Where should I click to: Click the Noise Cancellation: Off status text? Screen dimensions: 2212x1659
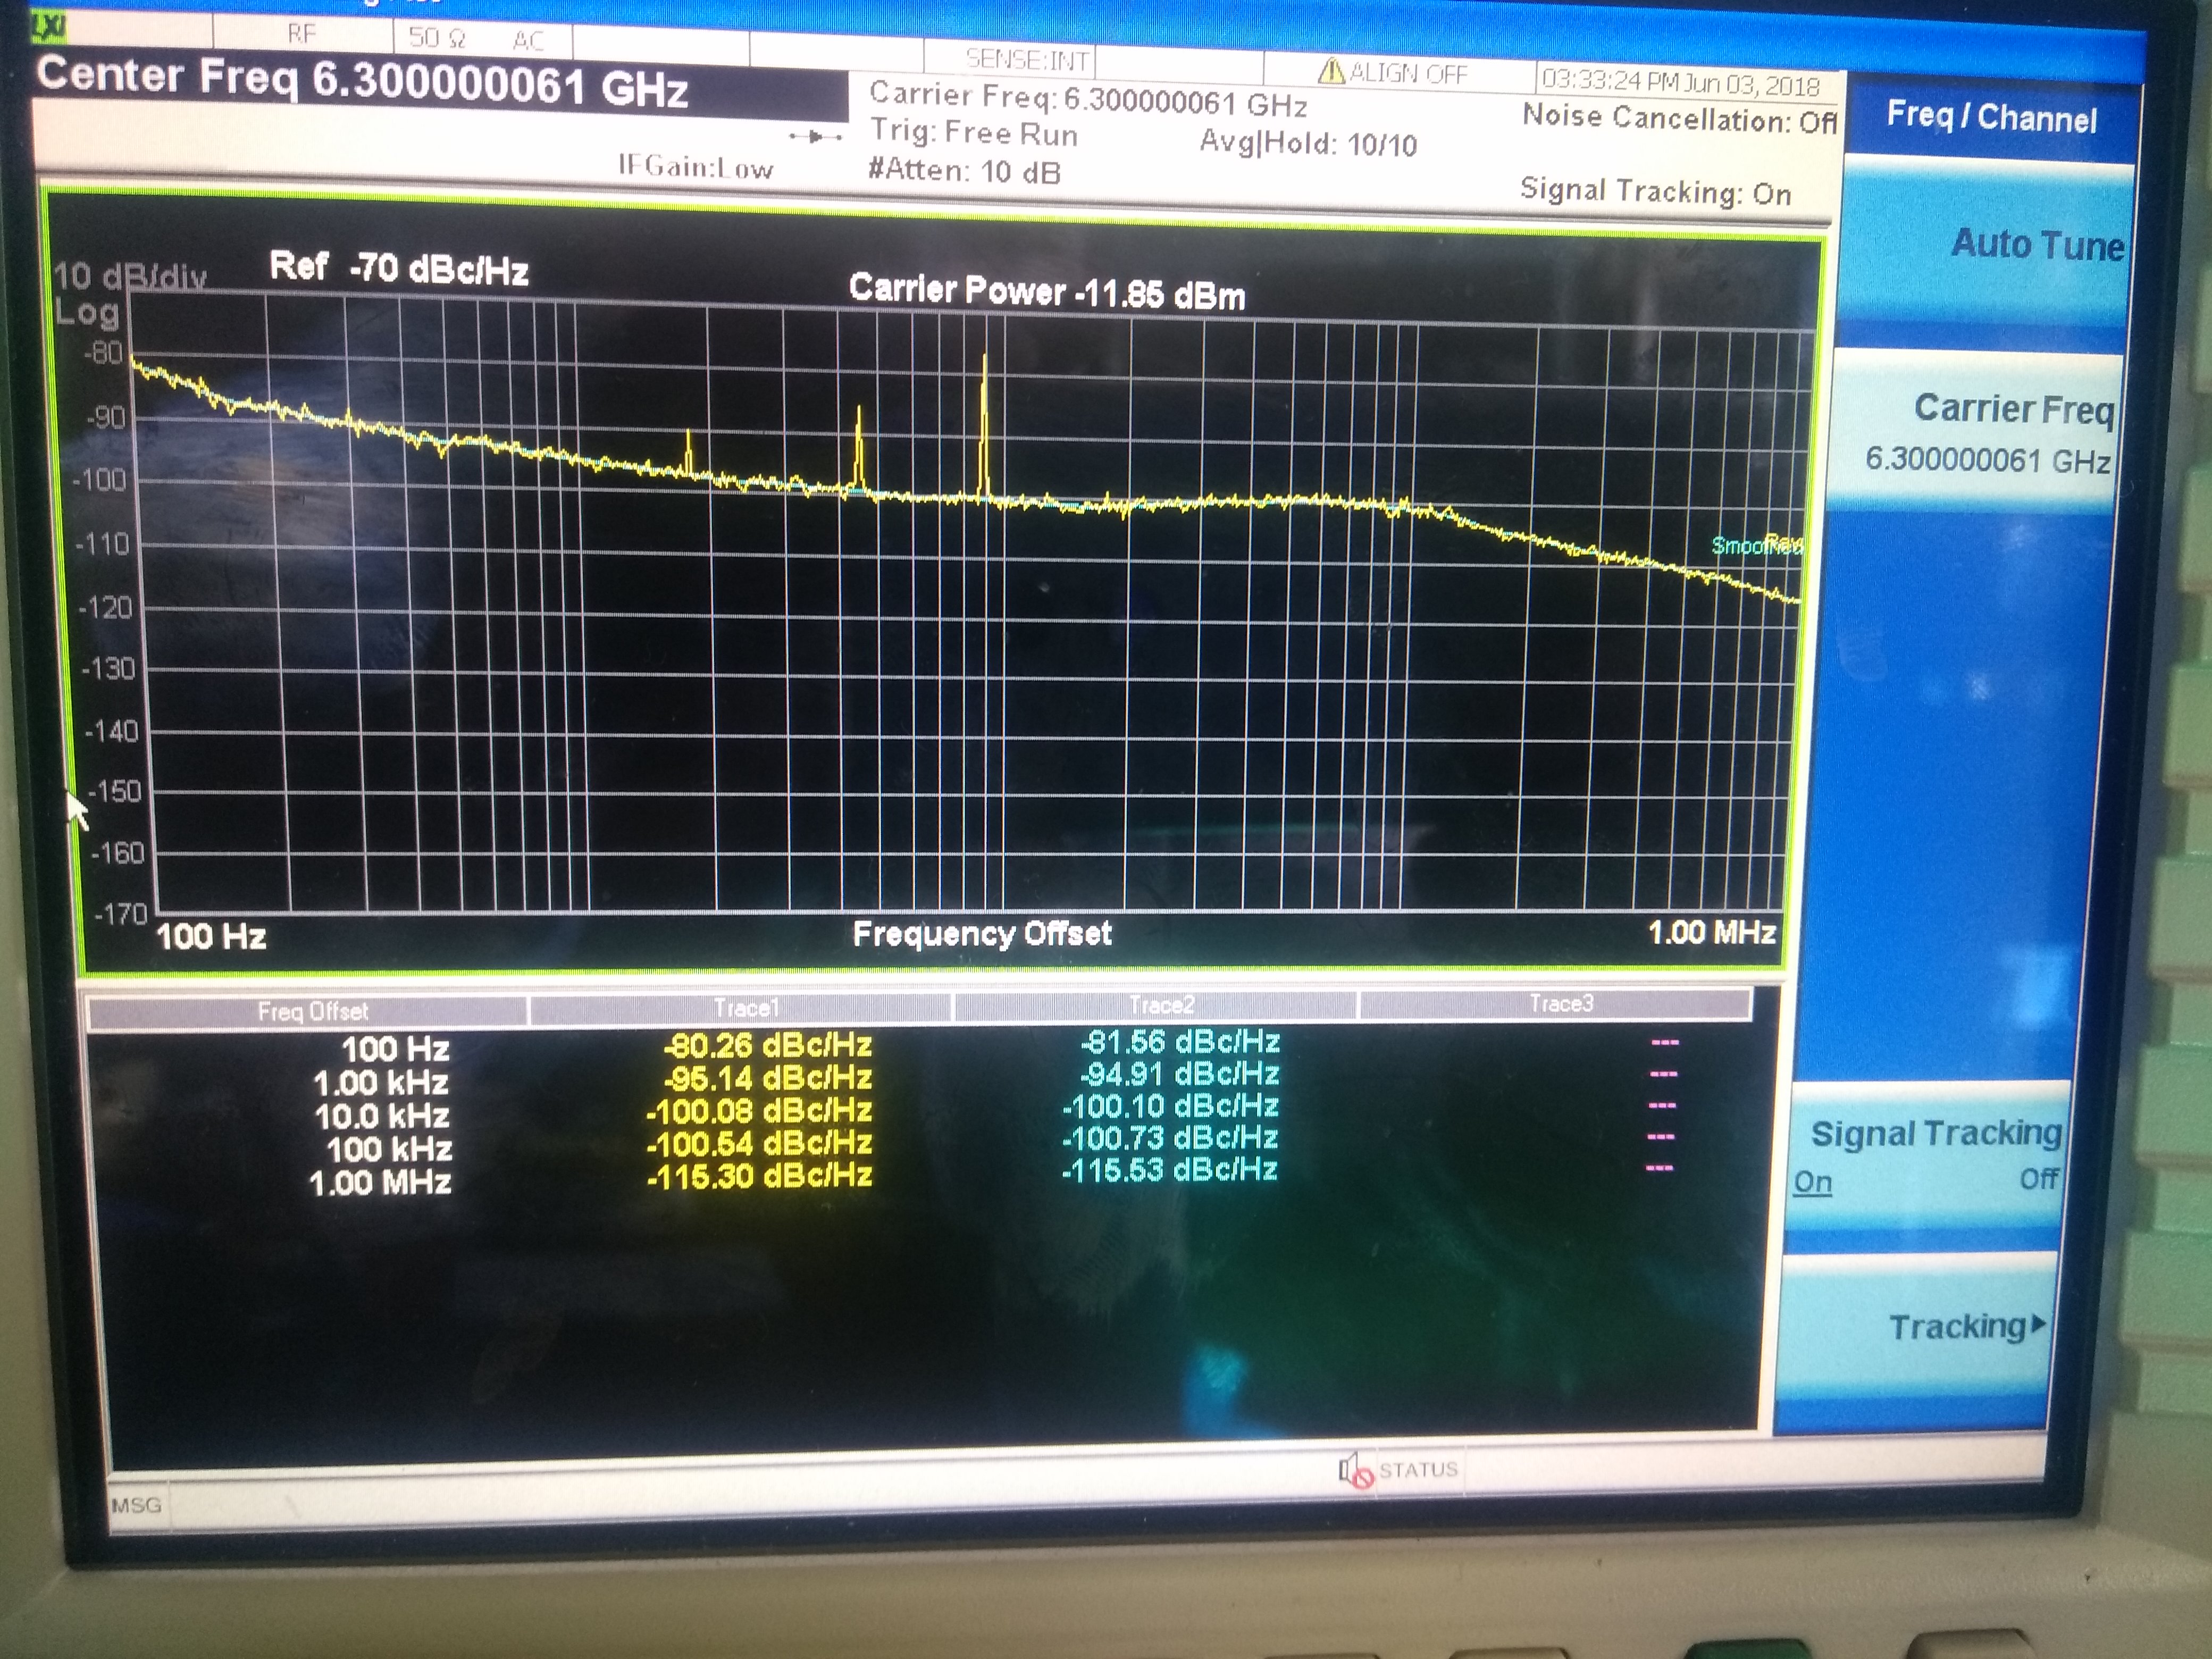(x=1680, y=118)
